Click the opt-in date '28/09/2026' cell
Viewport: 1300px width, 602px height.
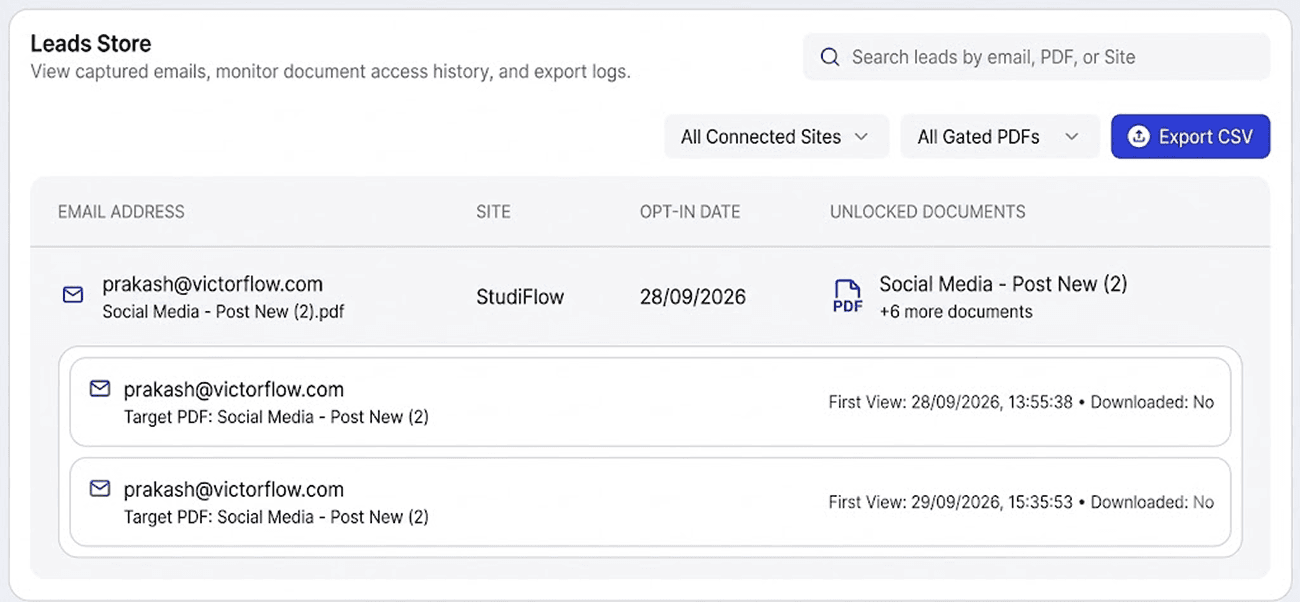(x=693, y=297)
